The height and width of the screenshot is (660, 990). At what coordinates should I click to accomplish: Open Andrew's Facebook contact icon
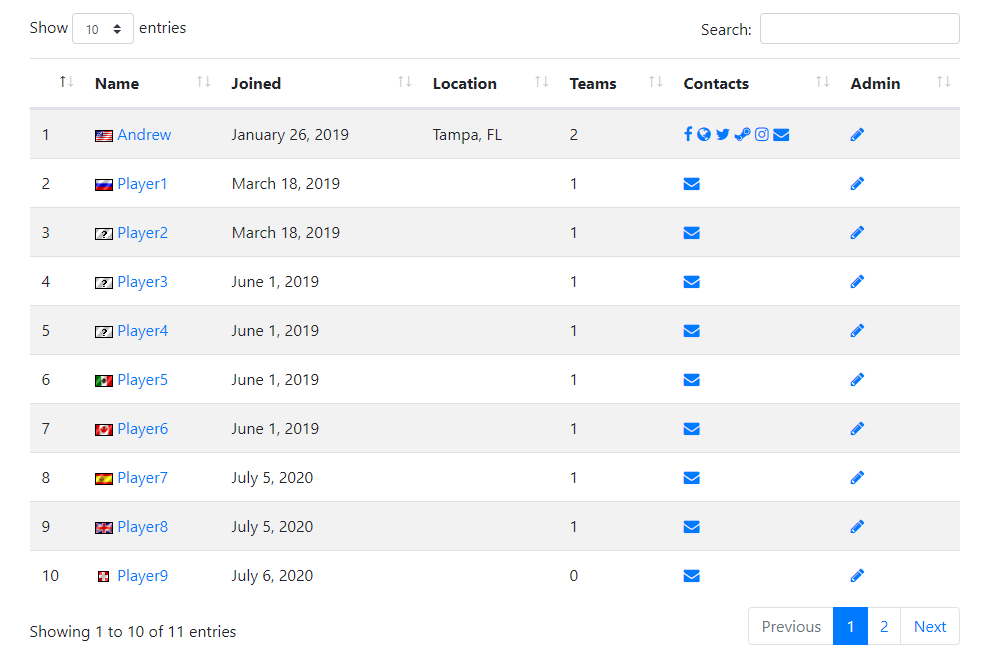[x=688, y=134]
